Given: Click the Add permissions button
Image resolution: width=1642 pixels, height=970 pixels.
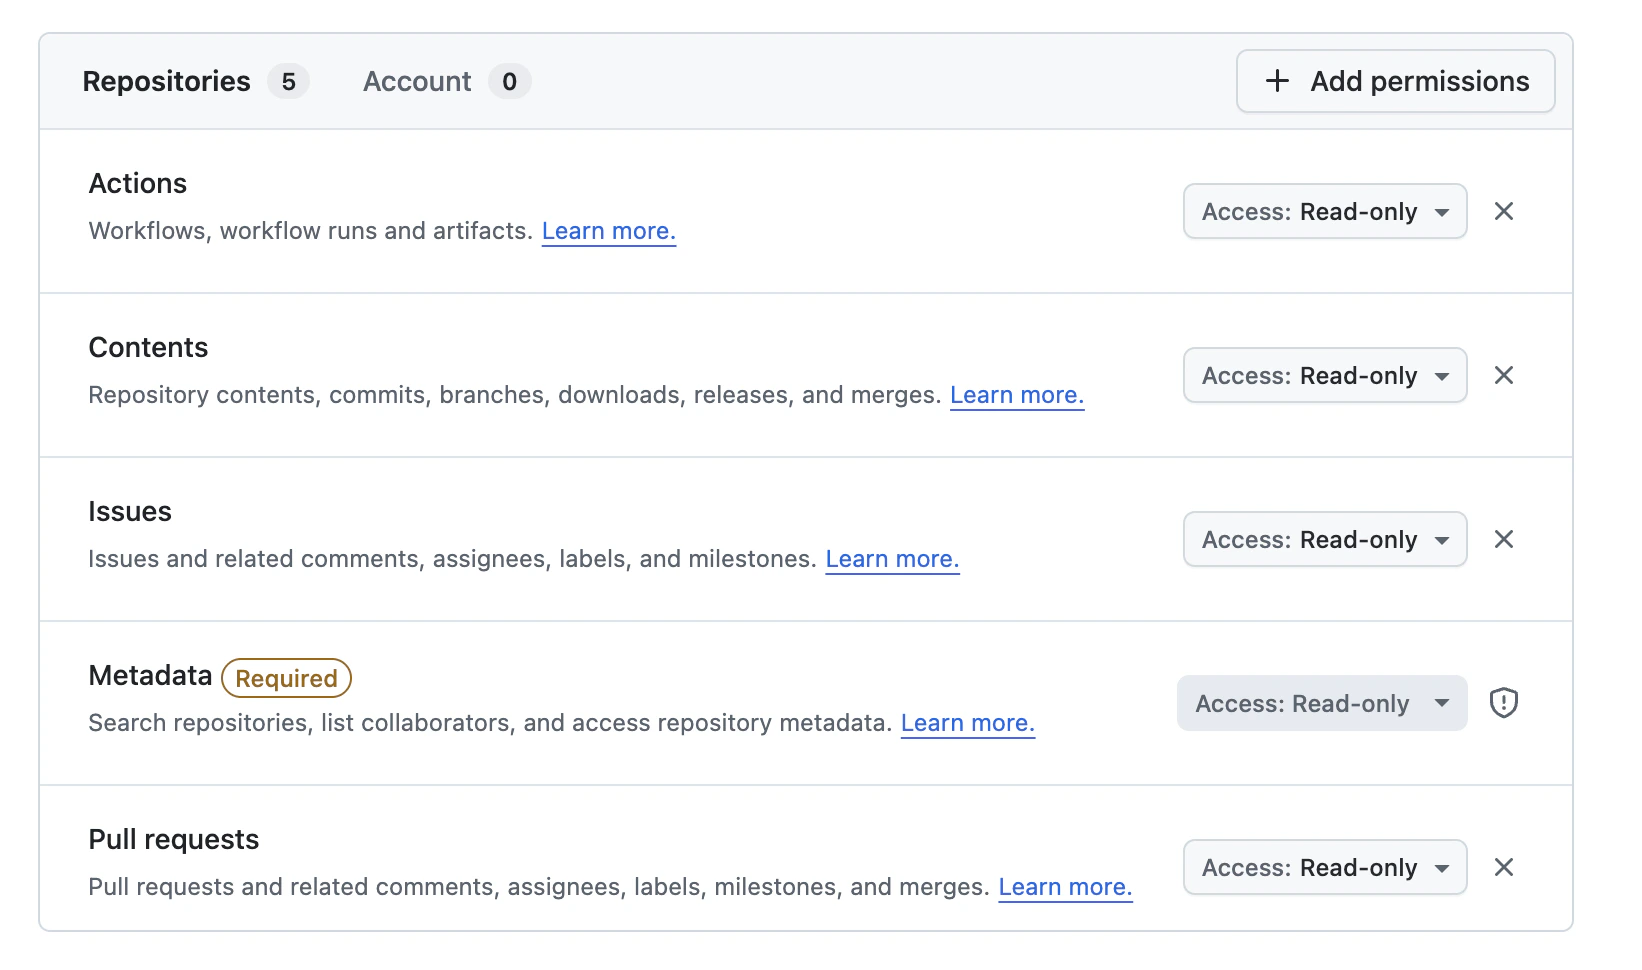Looking at the screenshot, I should click(1395, 81).
